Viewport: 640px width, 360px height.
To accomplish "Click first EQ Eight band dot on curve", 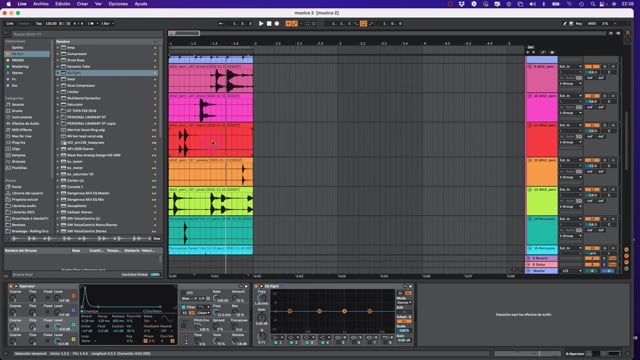I will point(289,311).
